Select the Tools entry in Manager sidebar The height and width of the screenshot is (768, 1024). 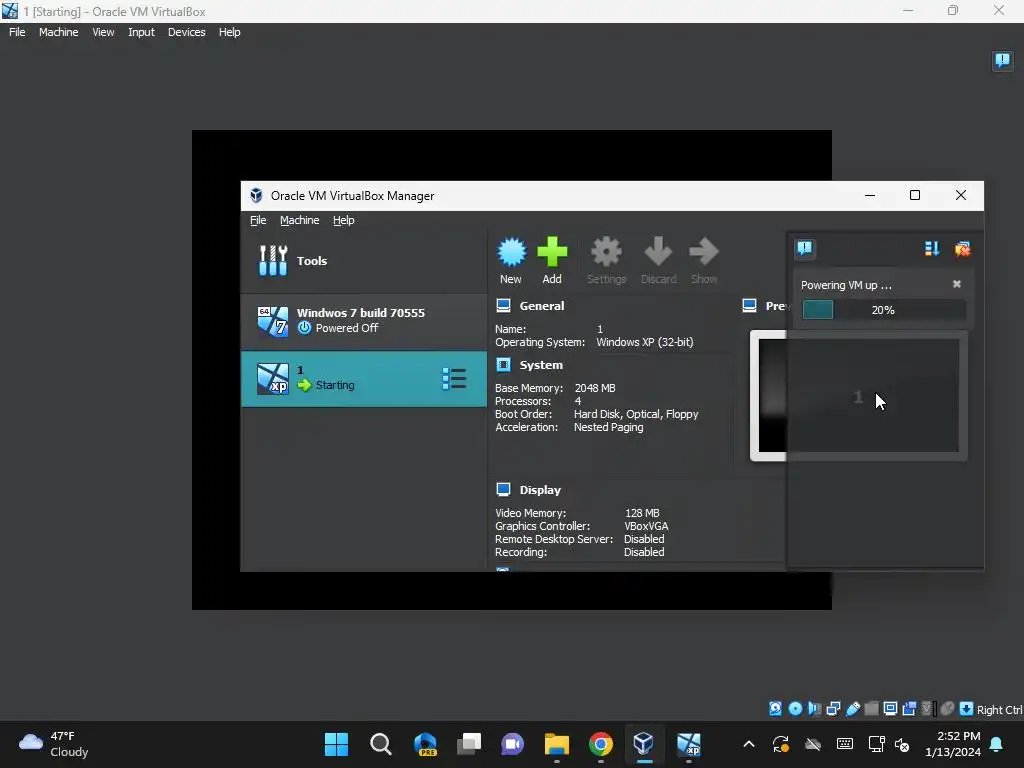[x=364, y=261]
